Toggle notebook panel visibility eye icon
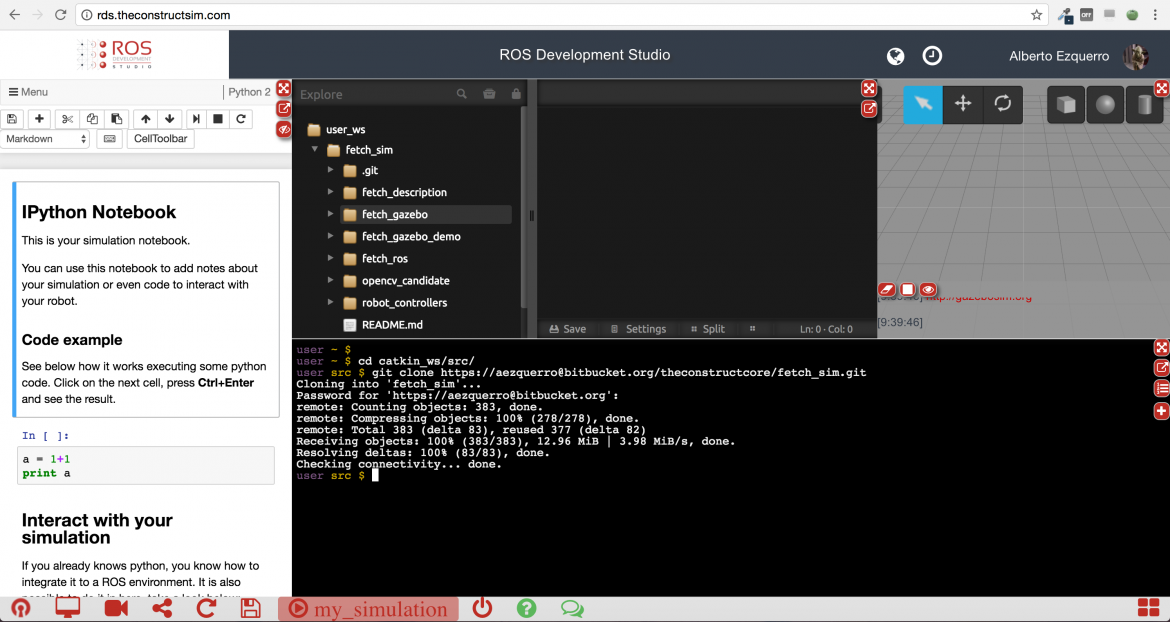Image resolution: width=1170 pixels, height=622 pixels. pos(284,129)
